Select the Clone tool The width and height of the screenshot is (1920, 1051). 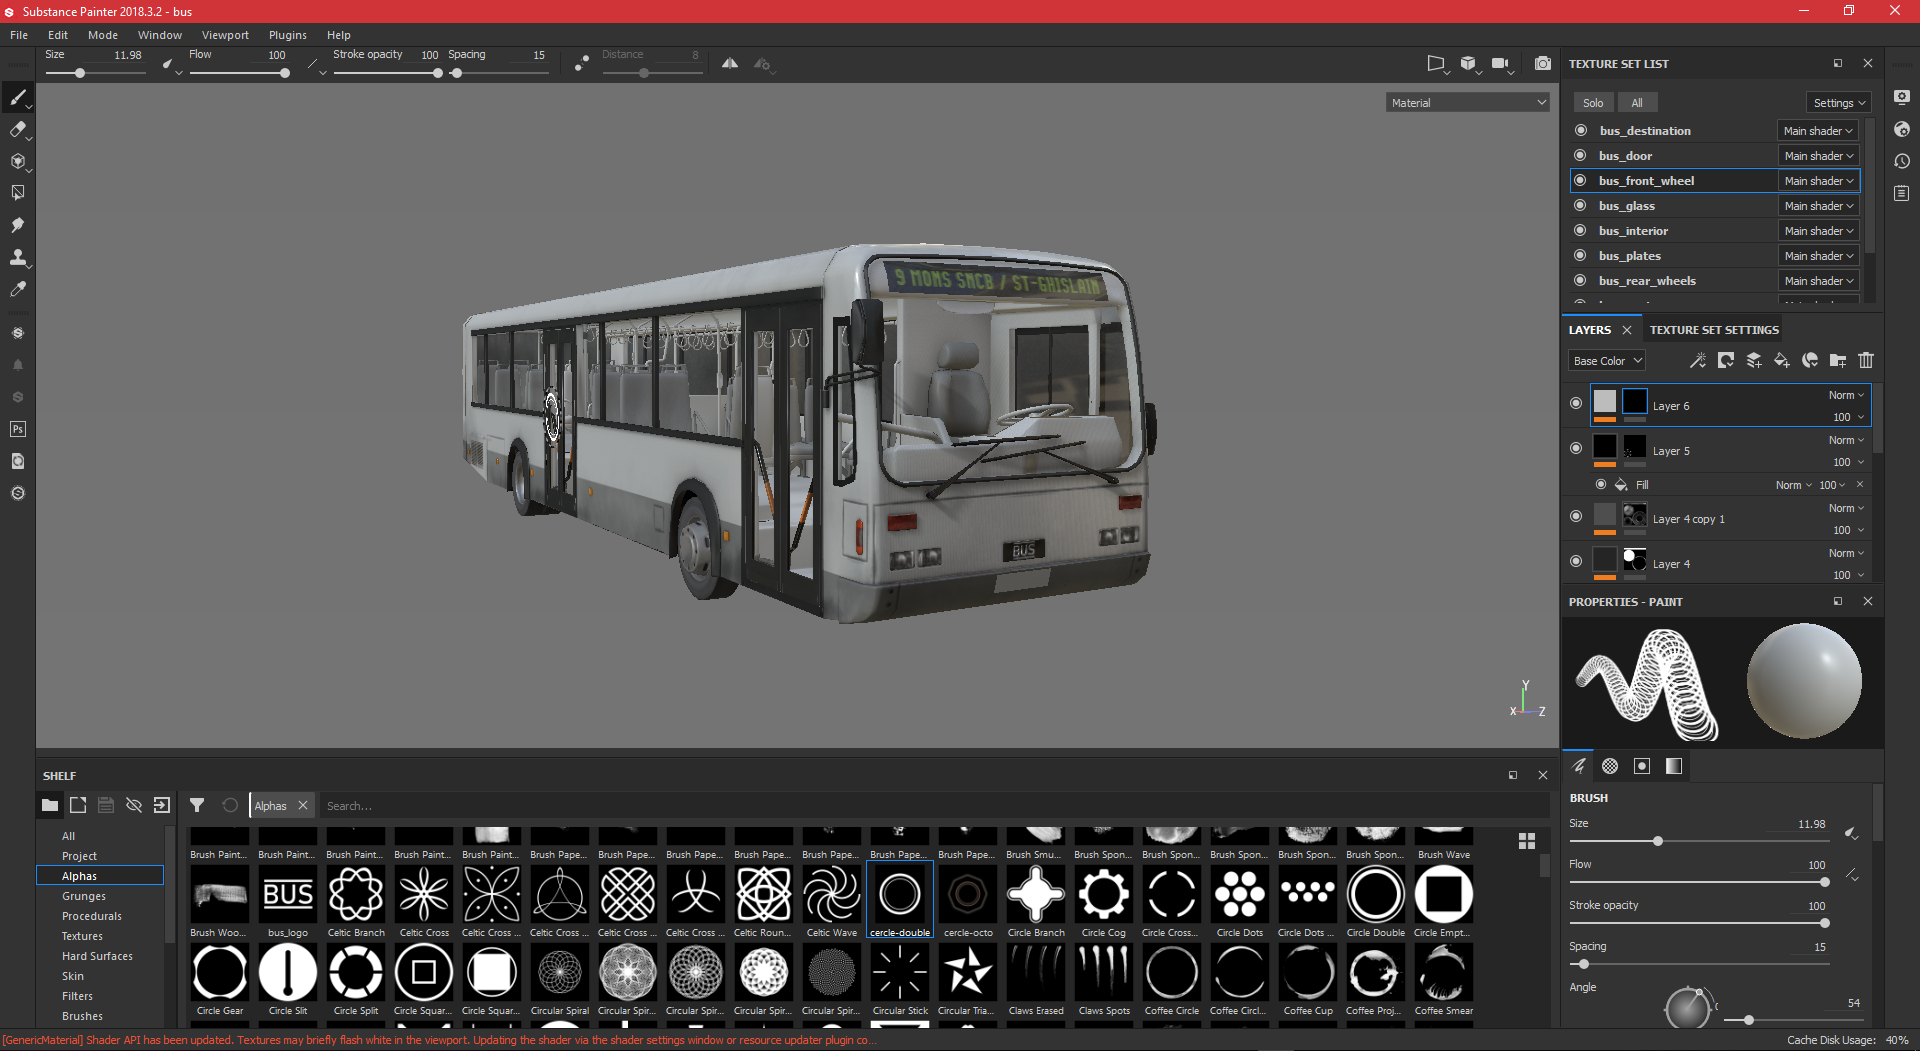click(x=17, y=257)
